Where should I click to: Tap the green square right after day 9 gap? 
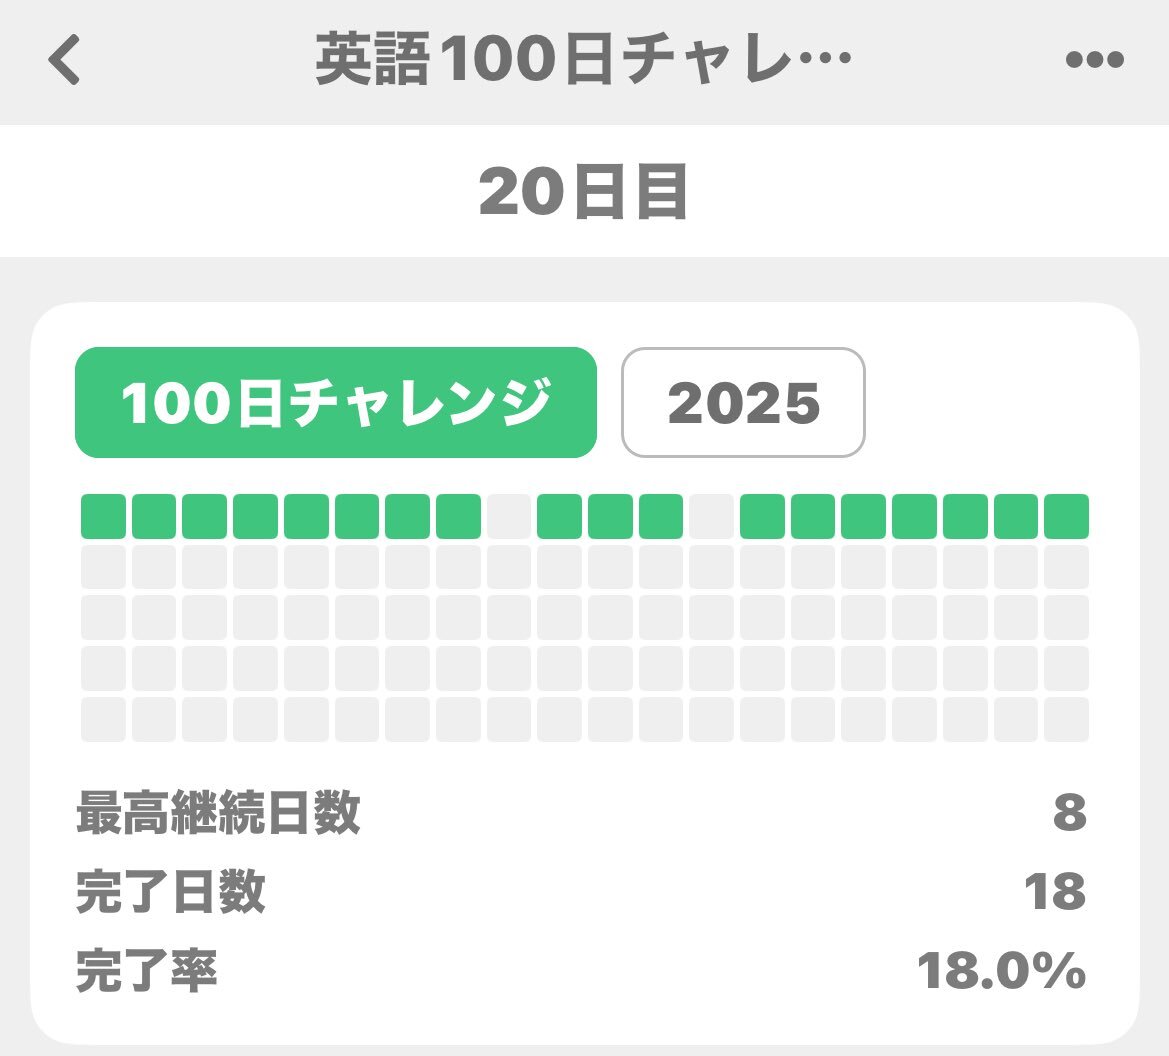[x=559, y=516]
